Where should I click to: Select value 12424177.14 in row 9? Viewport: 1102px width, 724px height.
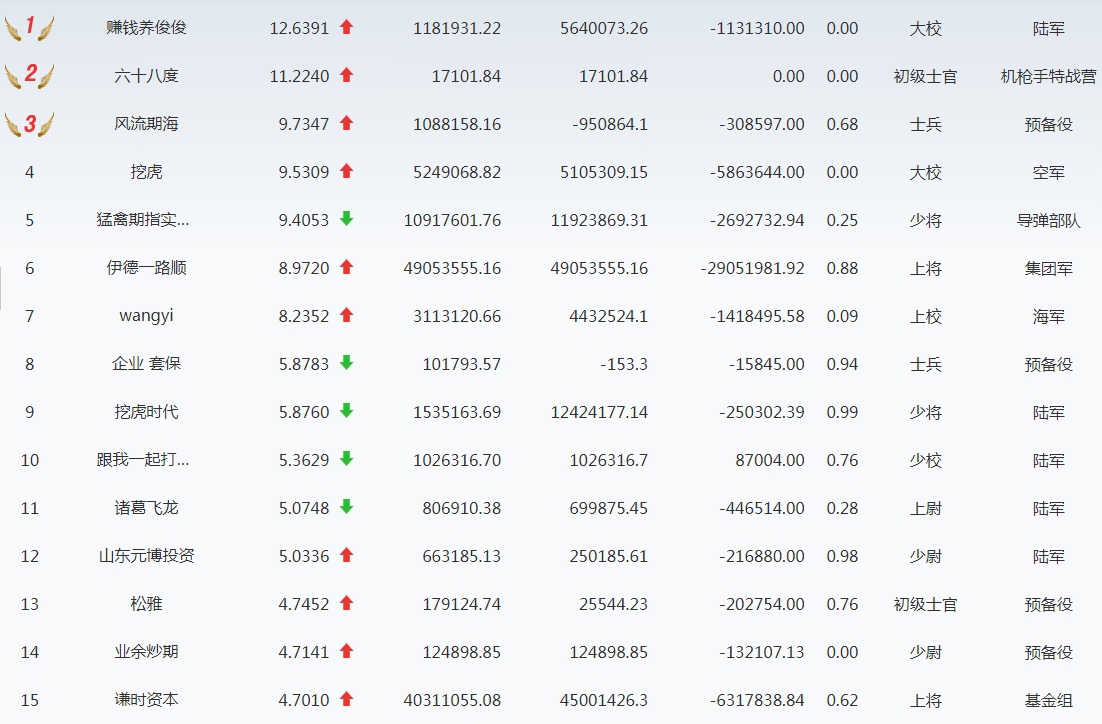599,412
